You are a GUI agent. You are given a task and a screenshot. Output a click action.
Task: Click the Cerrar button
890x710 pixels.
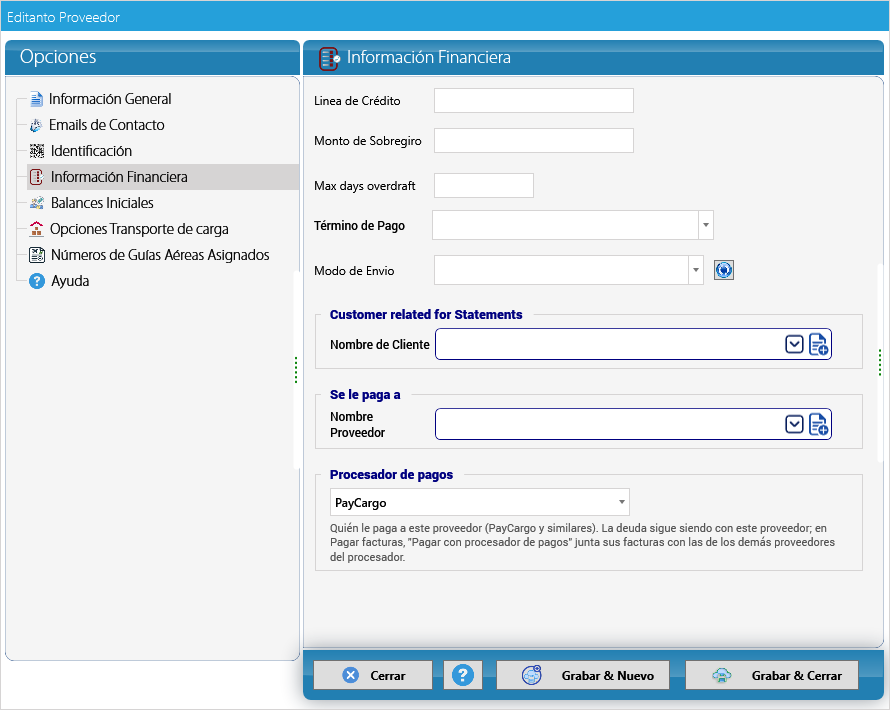point(373,675)
